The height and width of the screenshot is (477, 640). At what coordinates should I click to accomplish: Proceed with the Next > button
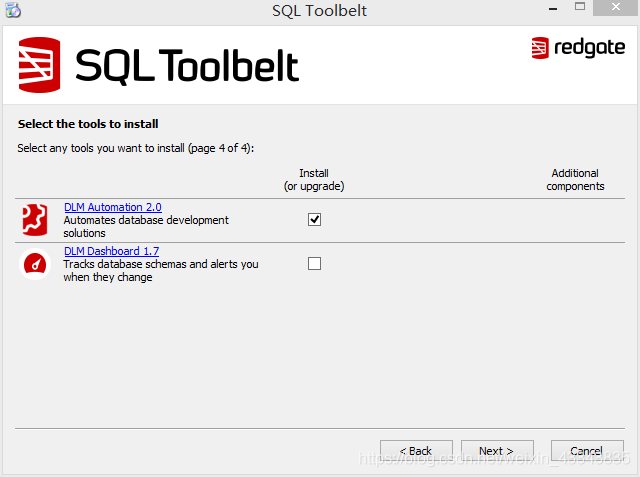497,451
